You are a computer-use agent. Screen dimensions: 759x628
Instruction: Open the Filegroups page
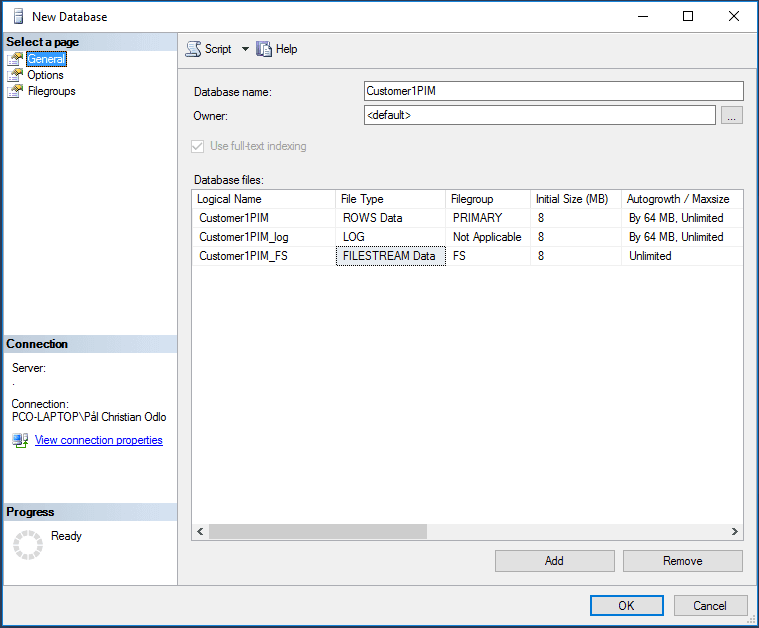click(x=51, y=91)
